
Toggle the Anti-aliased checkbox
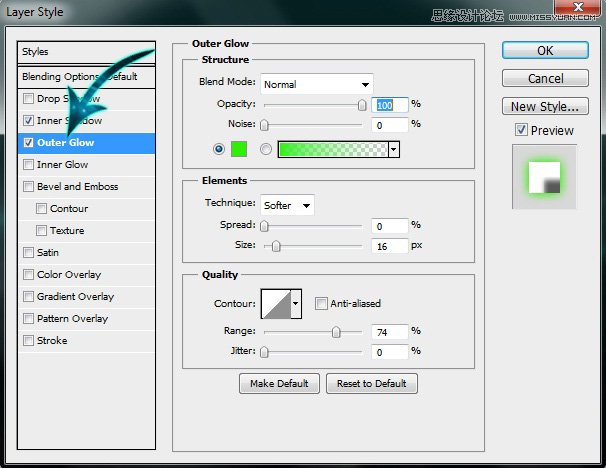[321, 304]
